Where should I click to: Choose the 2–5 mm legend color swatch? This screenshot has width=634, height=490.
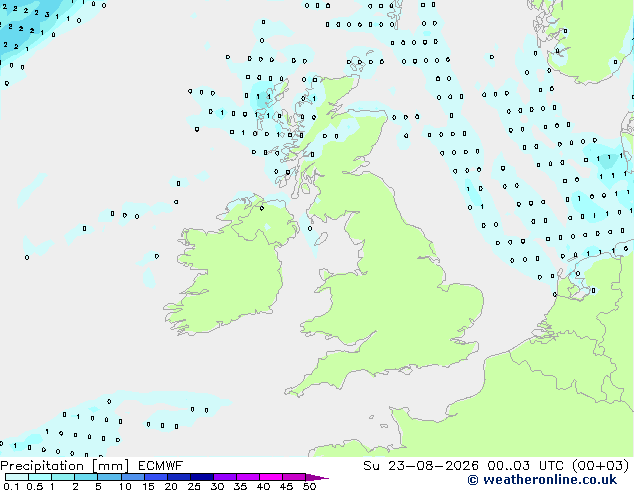tap(86, 477)
